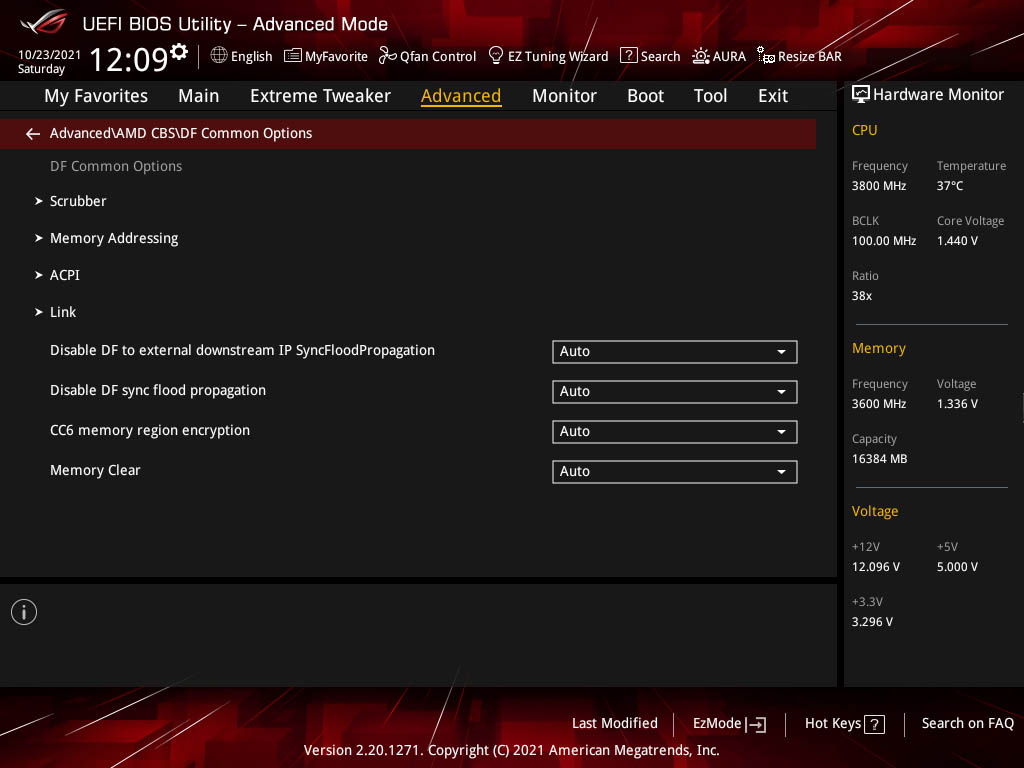Click the Hot Keys question mark icon
This screenshot has height=768, width=1024.
pos(874,724)
